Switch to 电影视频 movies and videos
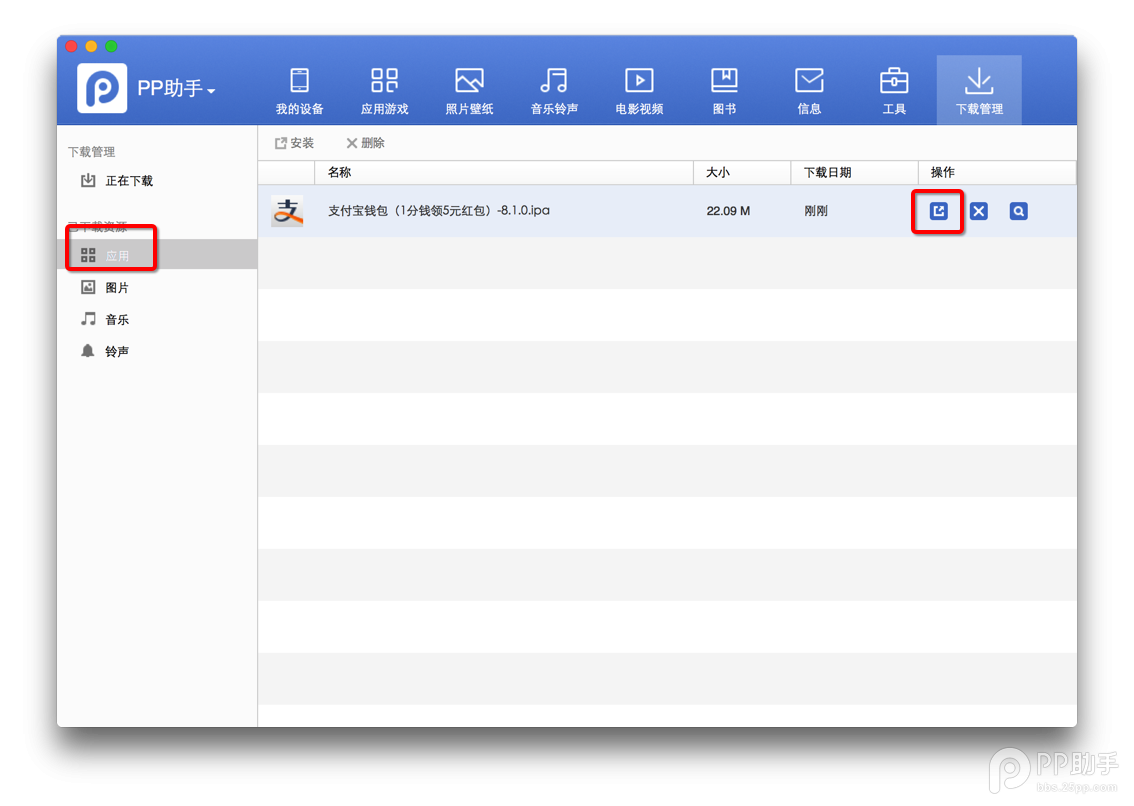Viewport: 1134px width, 806px height. 639,90
